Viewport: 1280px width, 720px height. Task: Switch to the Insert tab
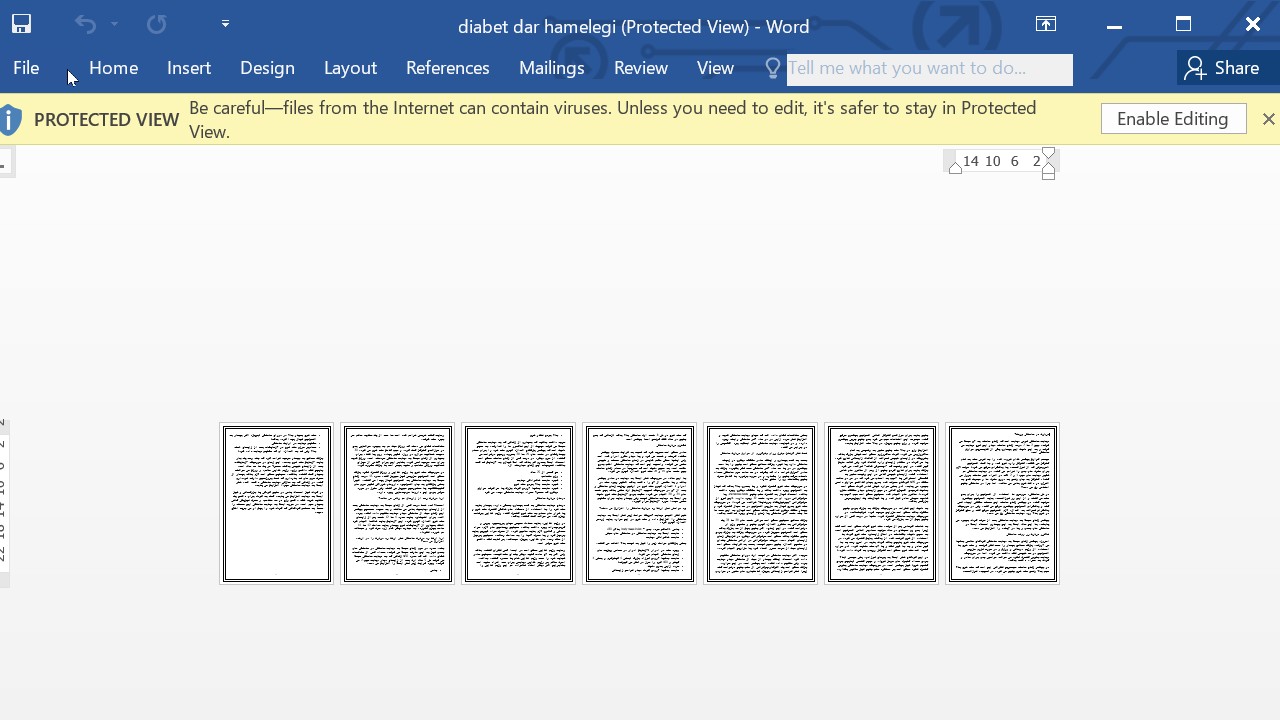click(189, 68)
